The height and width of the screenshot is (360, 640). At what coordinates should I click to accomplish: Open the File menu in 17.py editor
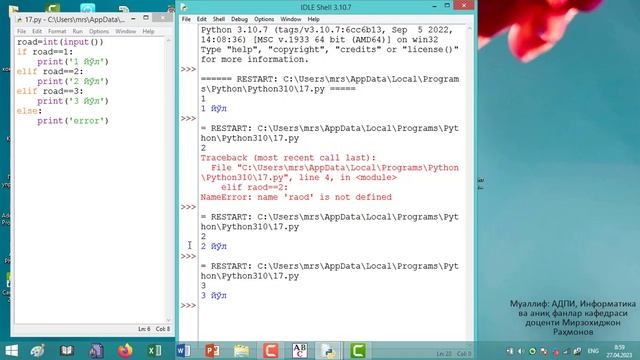[x=21, y=31]
